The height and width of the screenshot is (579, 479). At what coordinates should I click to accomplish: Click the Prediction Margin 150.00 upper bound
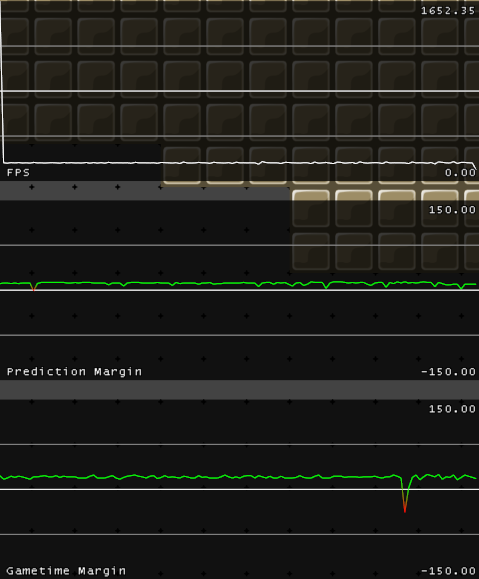click(x=452, y=210)
